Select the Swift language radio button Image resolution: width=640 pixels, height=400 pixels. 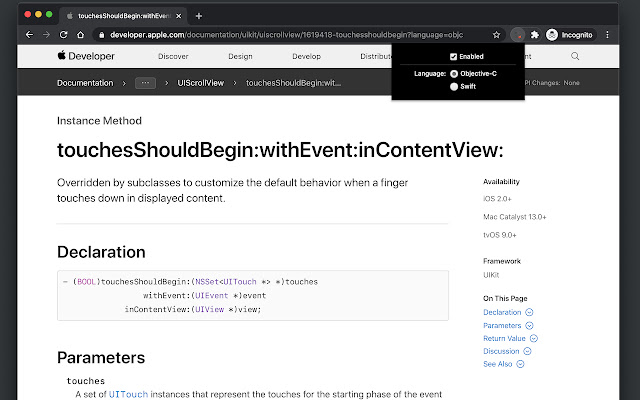click(x=454, y=86)
